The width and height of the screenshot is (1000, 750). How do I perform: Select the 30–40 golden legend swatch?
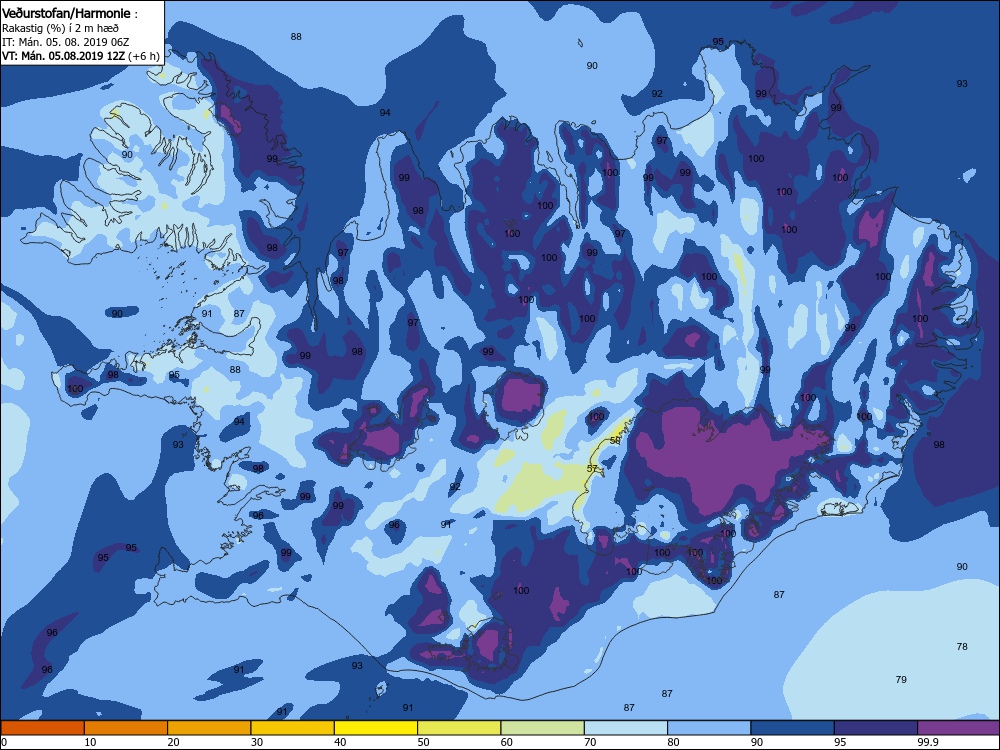[293, 728]
